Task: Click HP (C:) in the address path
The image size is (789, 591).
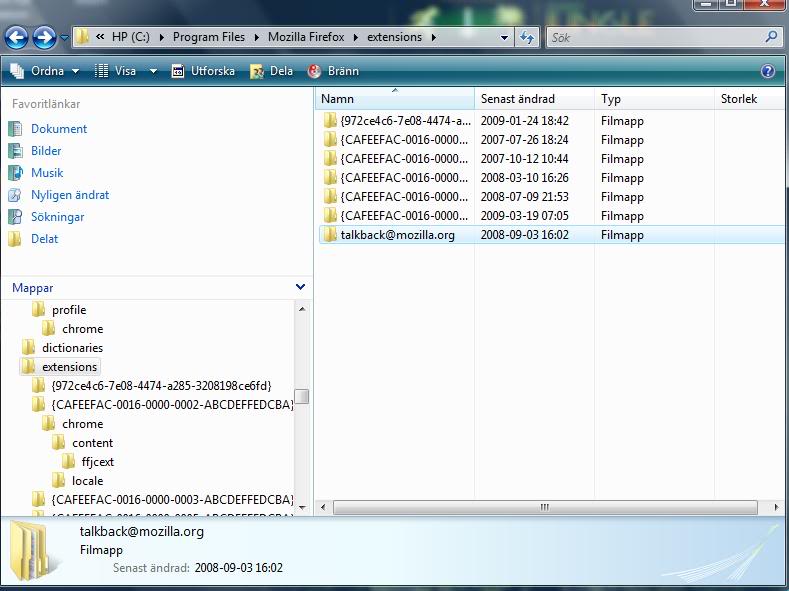Action: point(131,37)
